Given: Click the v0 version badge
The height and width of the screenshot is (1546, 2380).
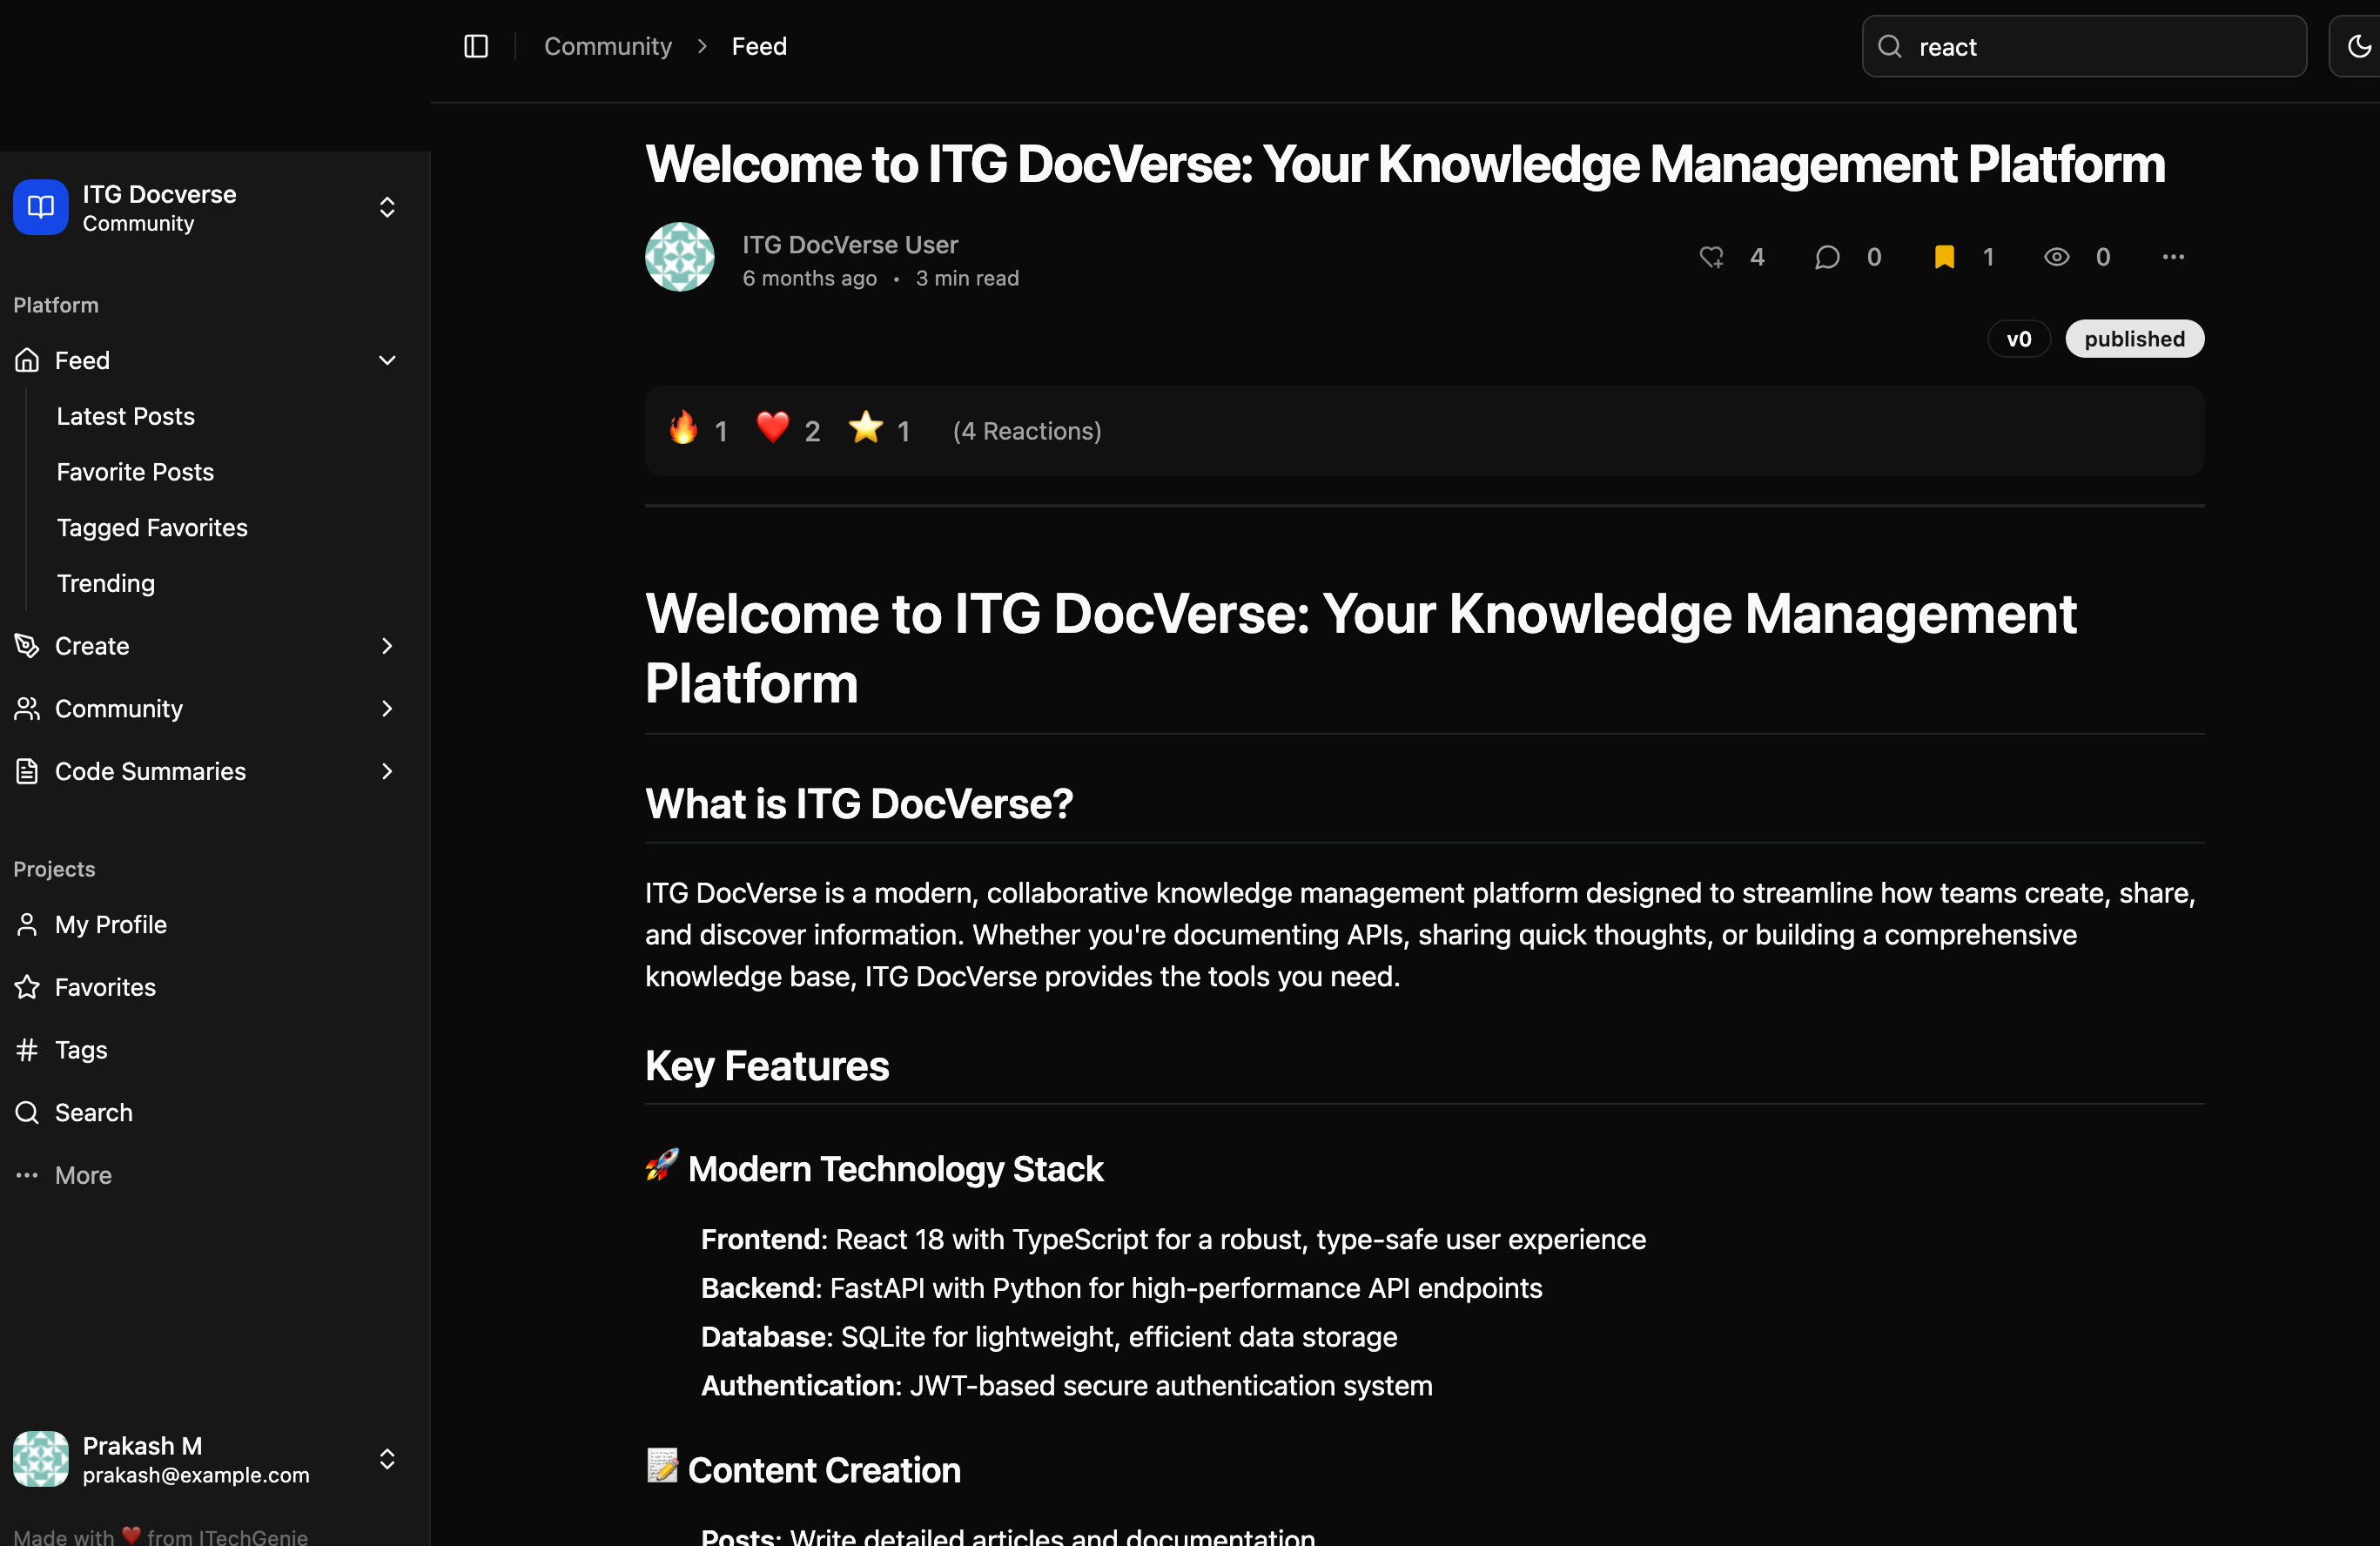Looking at the screenshot, I should coord(2018,339).
